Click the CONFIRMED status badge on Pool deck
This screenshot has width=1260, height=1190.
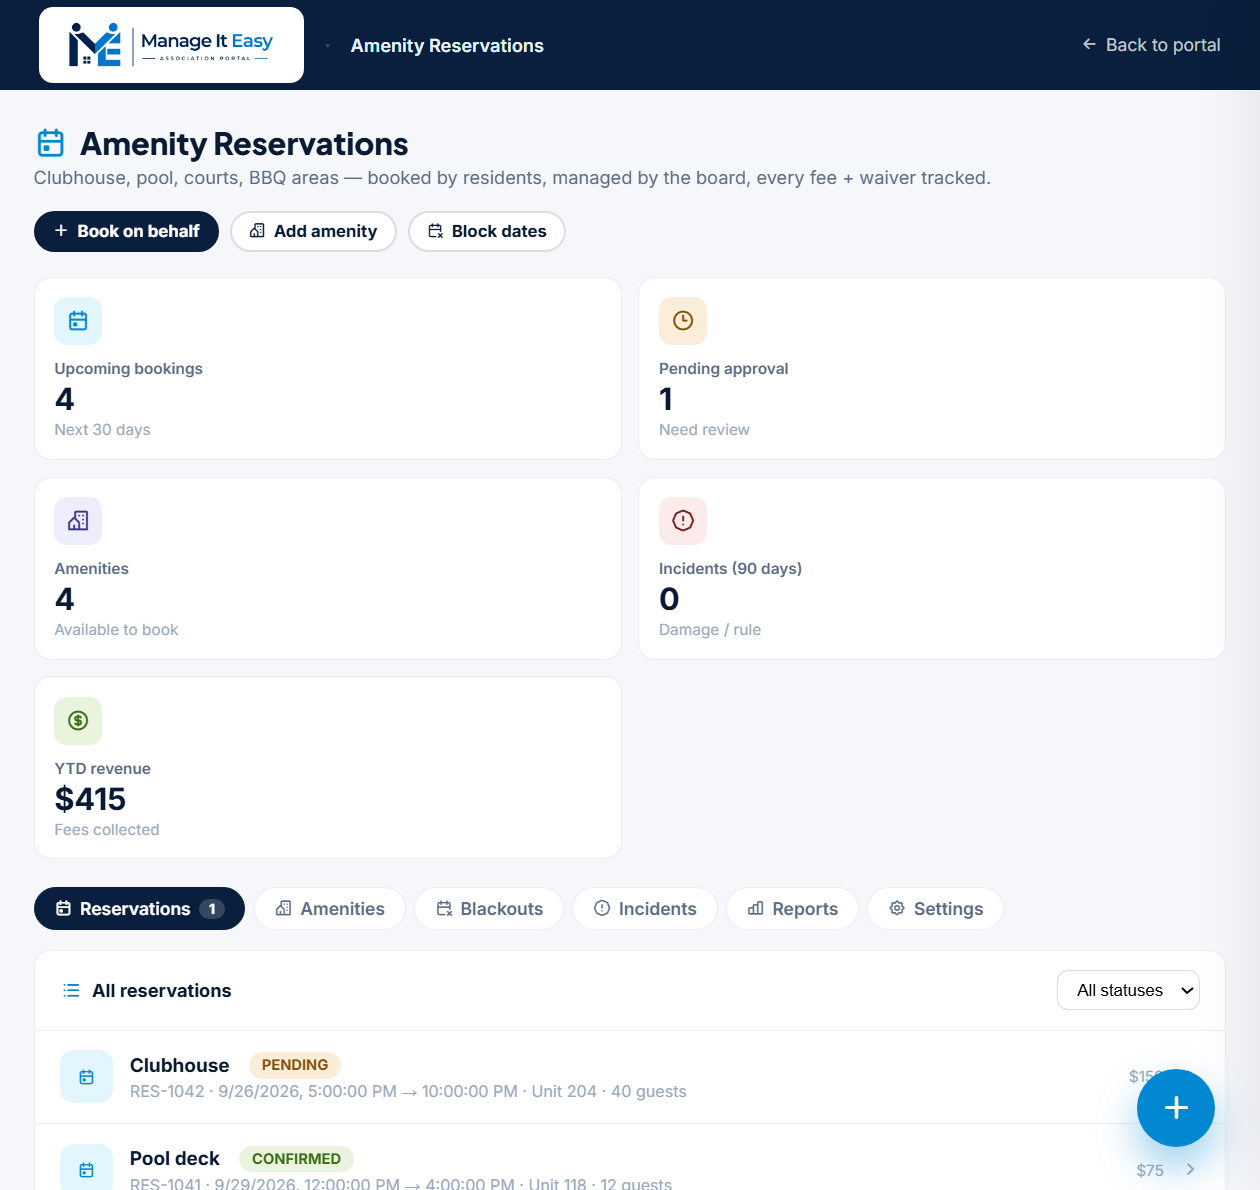(296, 1159)
